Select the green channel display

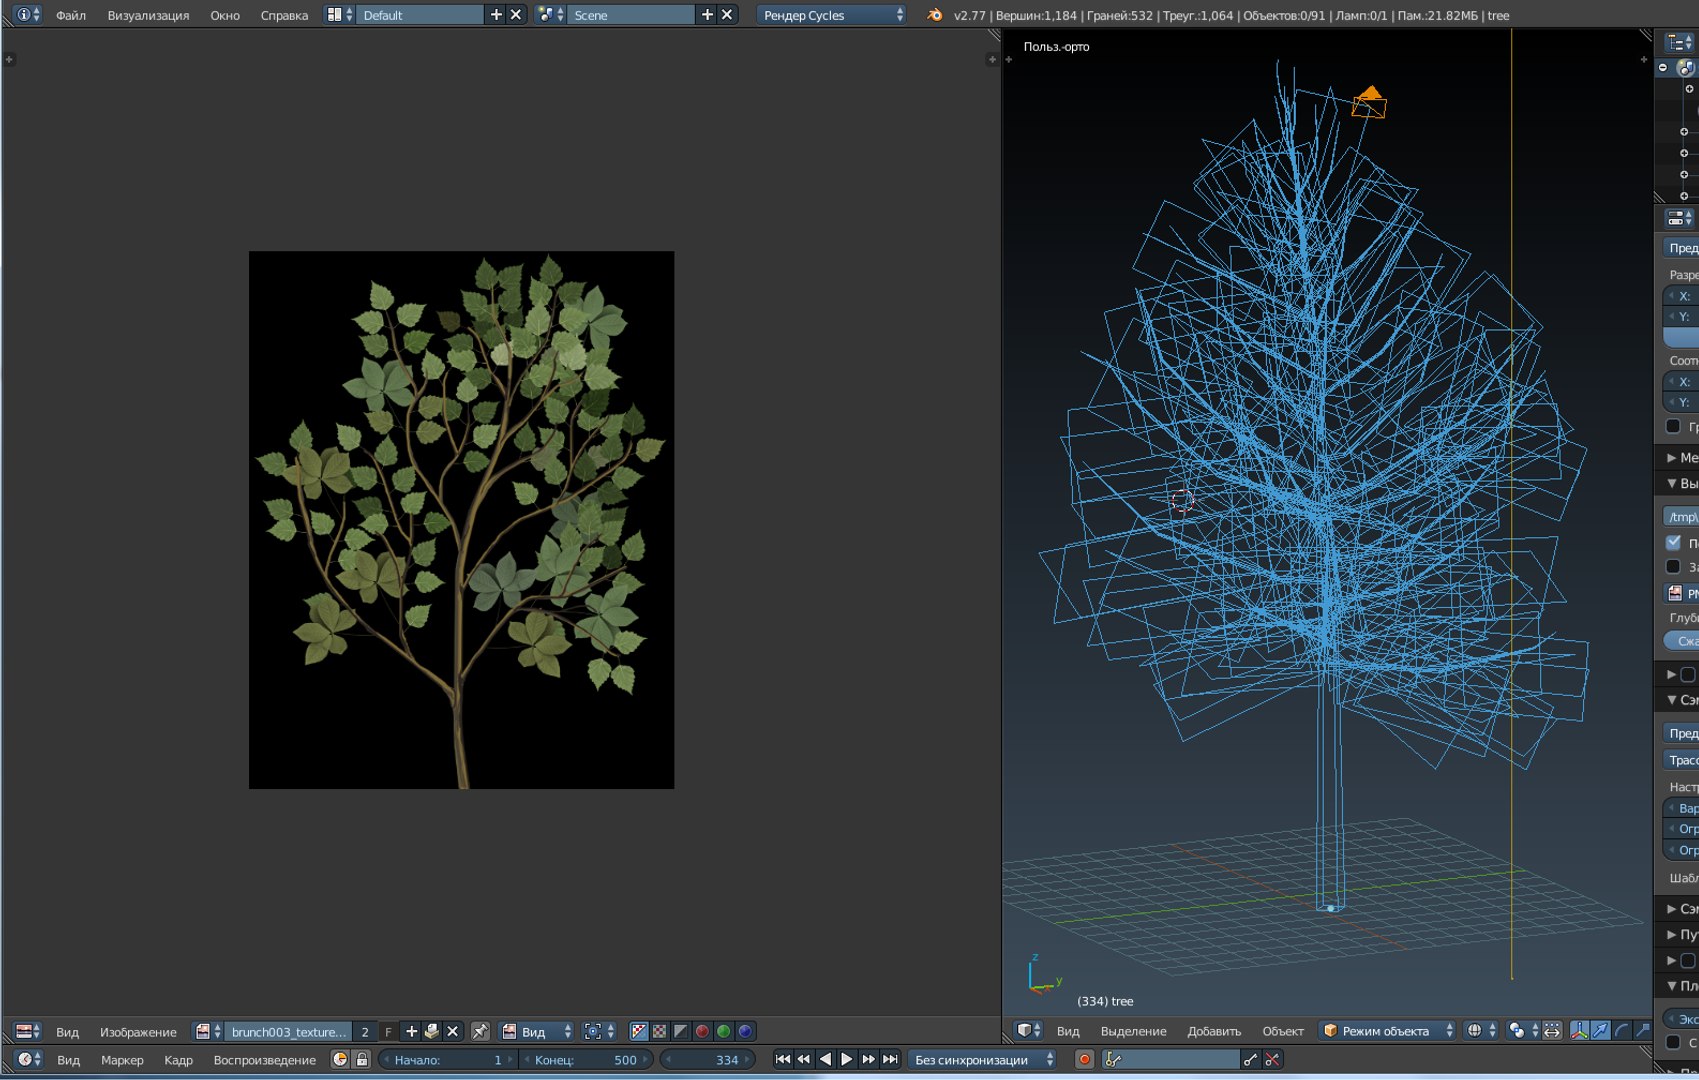click(723, 1031)
